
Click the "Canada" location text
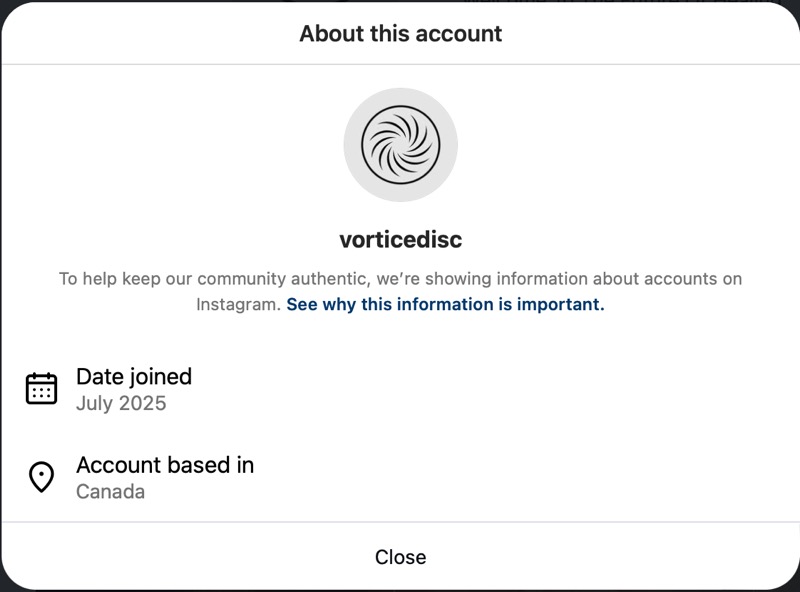point(110,492)
